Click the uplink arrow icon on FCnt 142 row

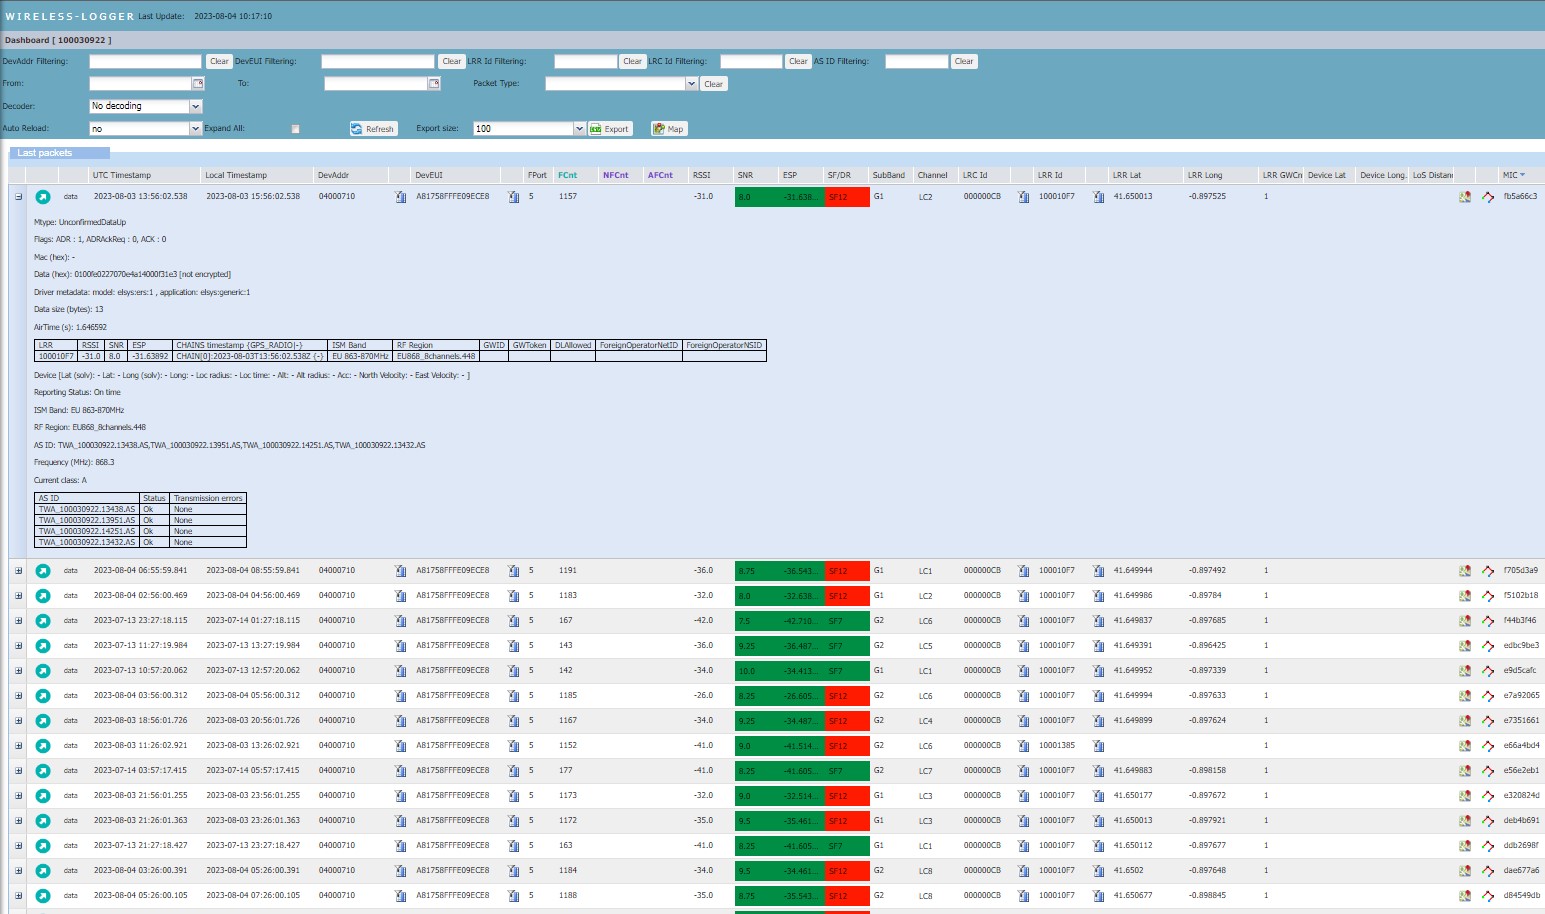coord(43,671)
